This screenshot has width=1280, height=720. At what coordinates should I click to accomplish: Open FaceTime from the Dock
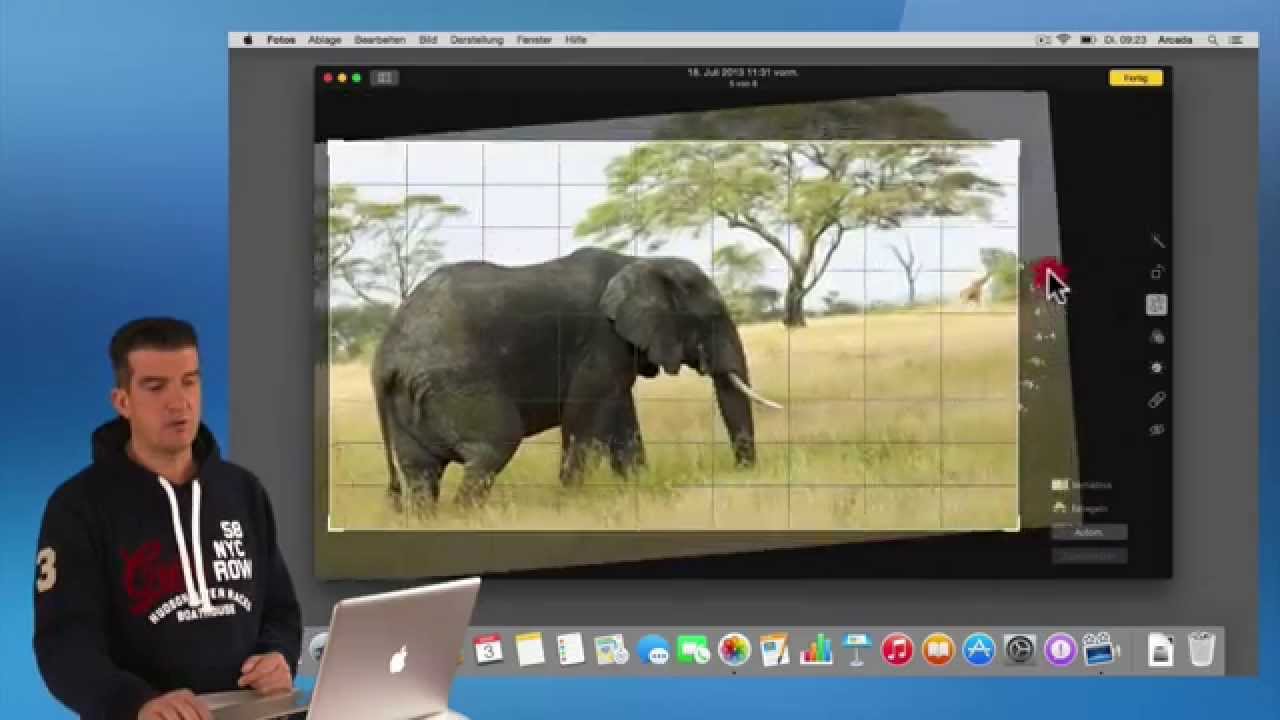693,650
